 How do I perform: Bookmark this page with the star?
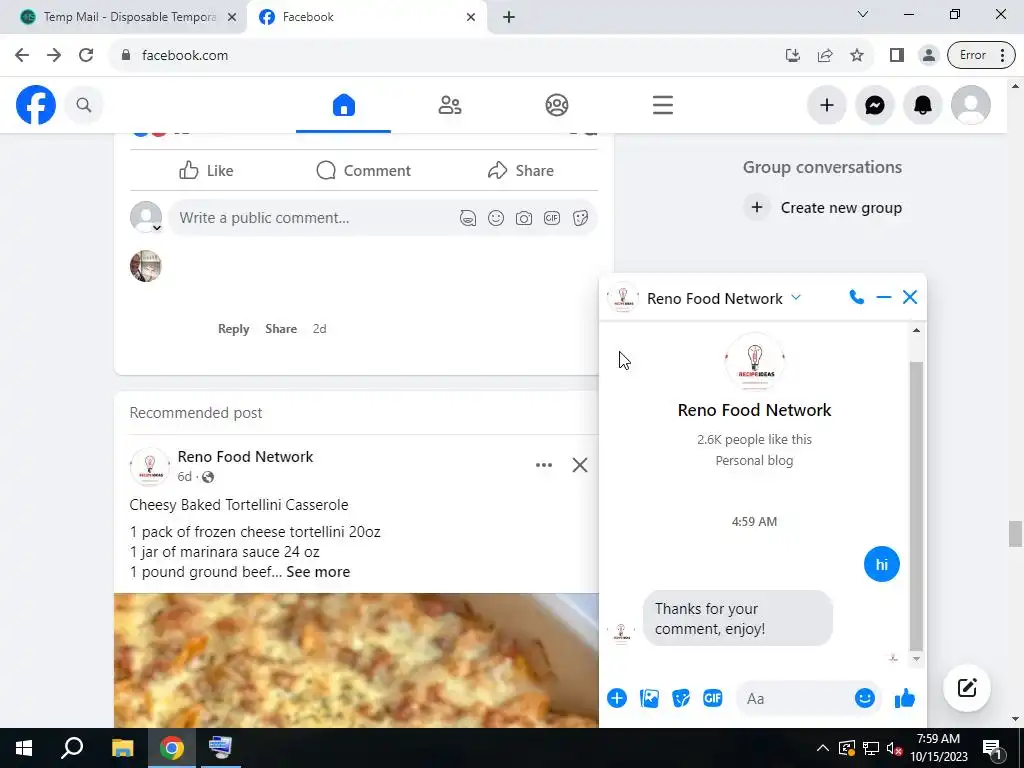coord(857,55)
